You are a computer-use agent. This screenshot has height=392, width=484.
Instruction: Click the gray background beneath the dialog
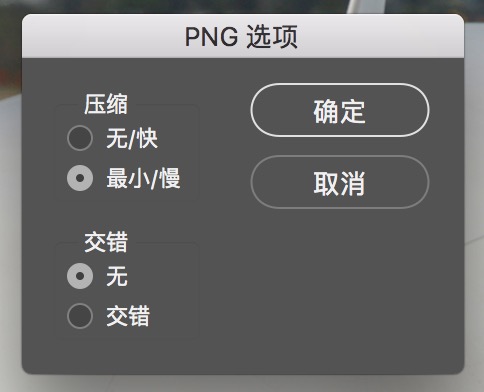pos(243,383)
